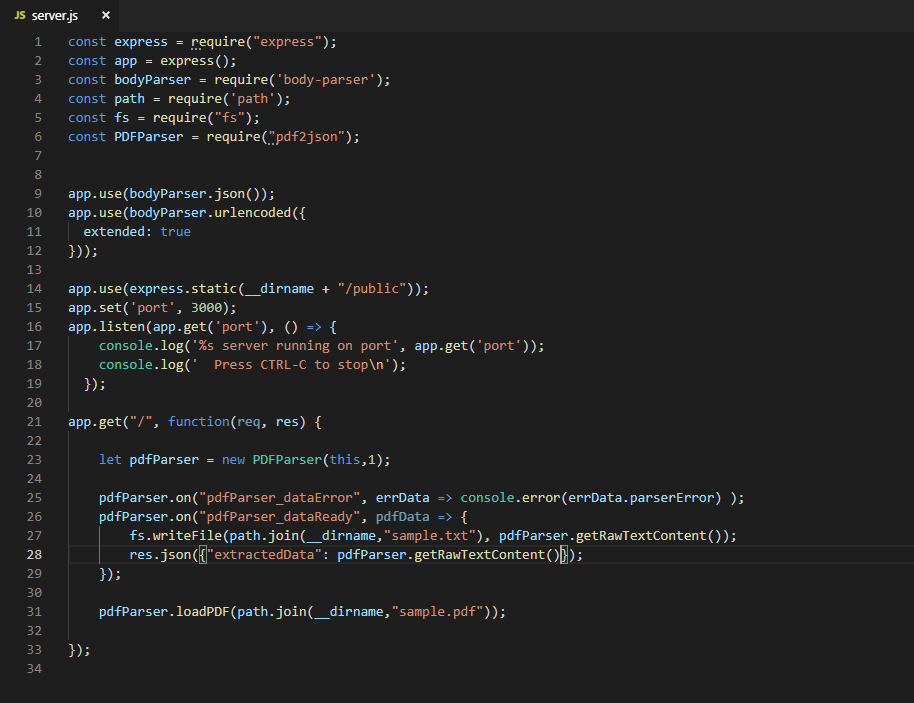Click the "/public" string on line 14
The image size is (914, 703).
pos(371,289)
